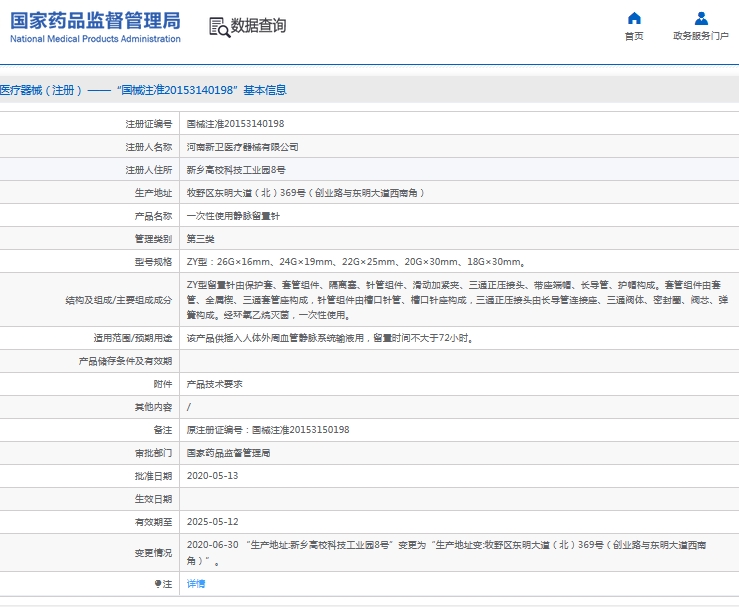The width and height of the screenshot is (739, 607).
Task: Click the 基本信息 header title
Action: (265, 90)
